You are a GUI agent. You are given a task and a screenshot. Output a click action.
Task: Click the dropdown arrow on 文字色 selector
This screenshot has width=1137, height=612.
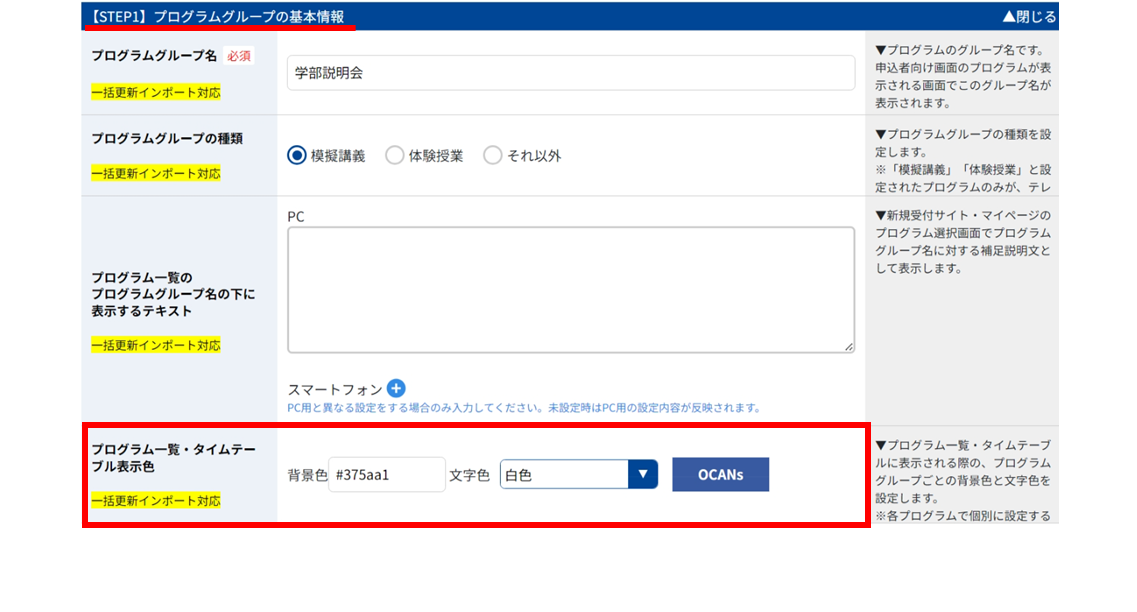click(x=642, y=474)
